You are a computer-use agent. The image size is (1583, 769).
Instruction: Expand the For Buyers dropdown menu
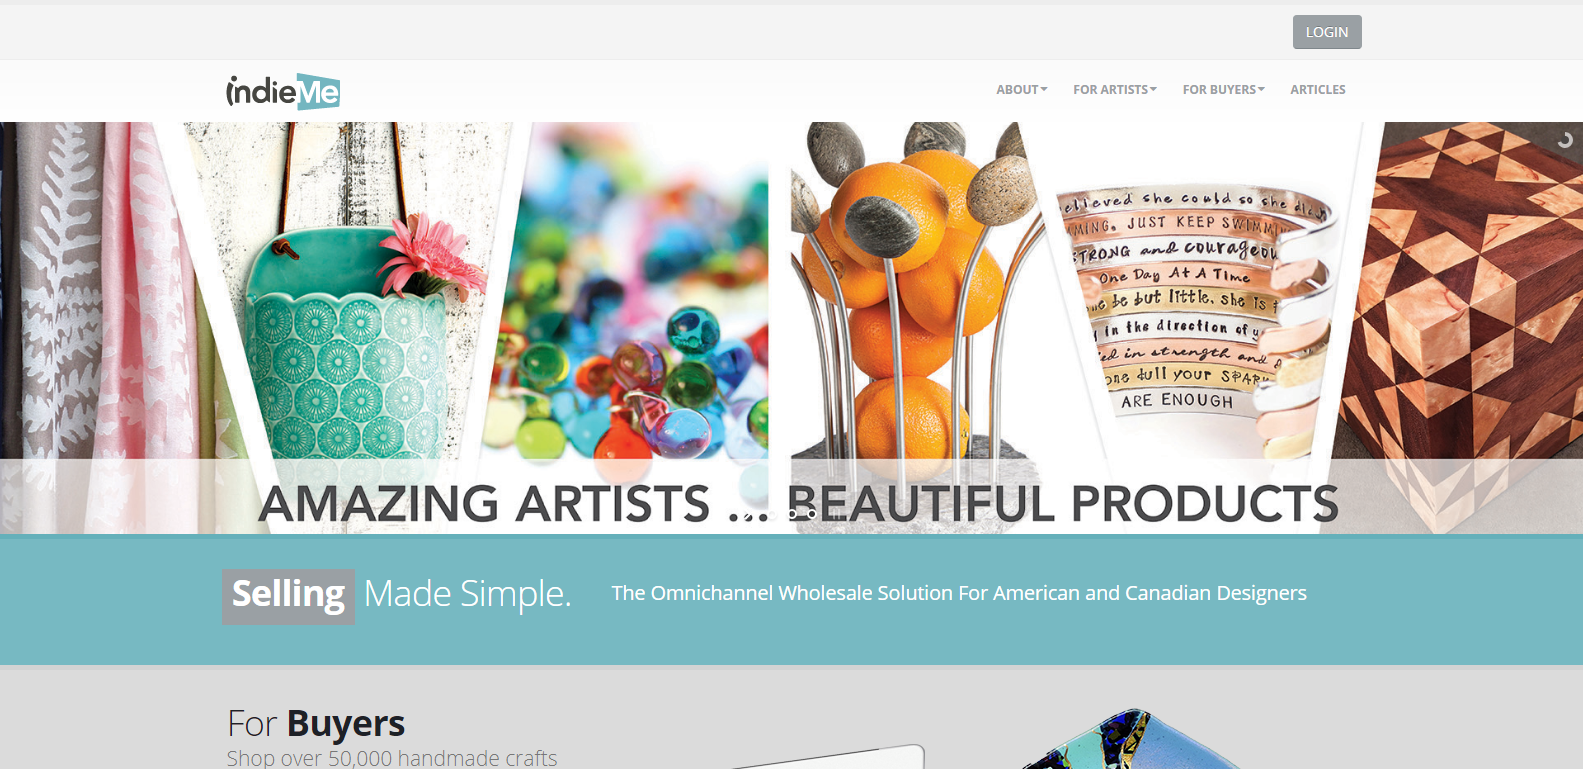[1224, 89]
